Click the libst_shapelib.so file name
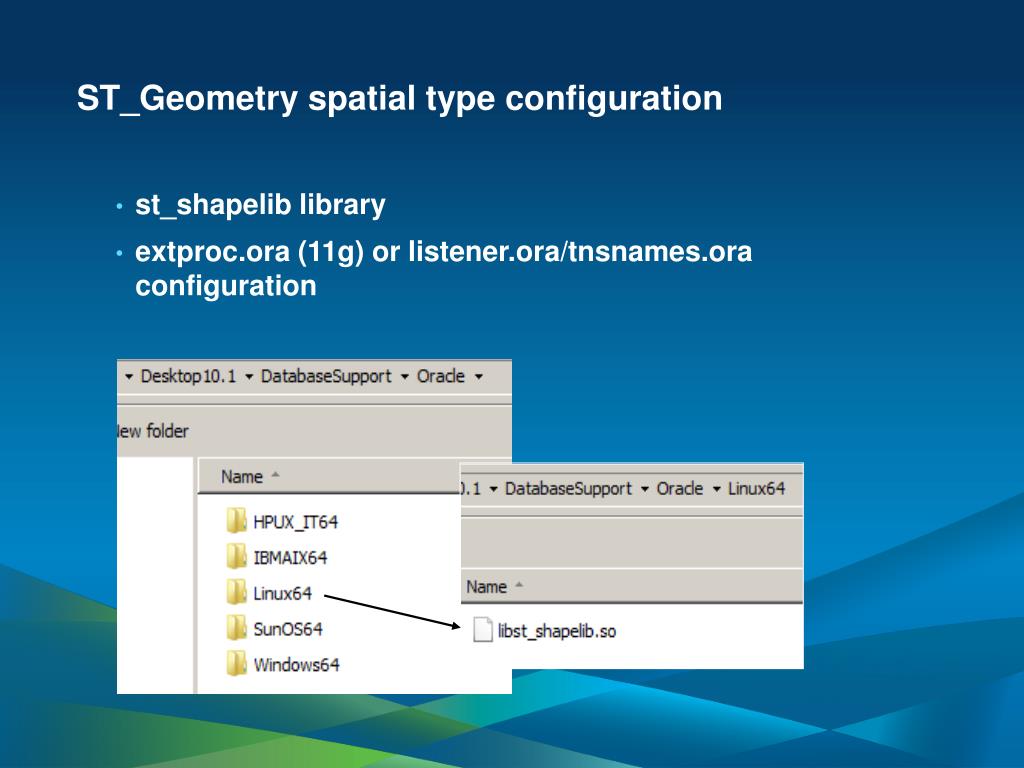The image size is (1024, 768). [x=556, y=632]
